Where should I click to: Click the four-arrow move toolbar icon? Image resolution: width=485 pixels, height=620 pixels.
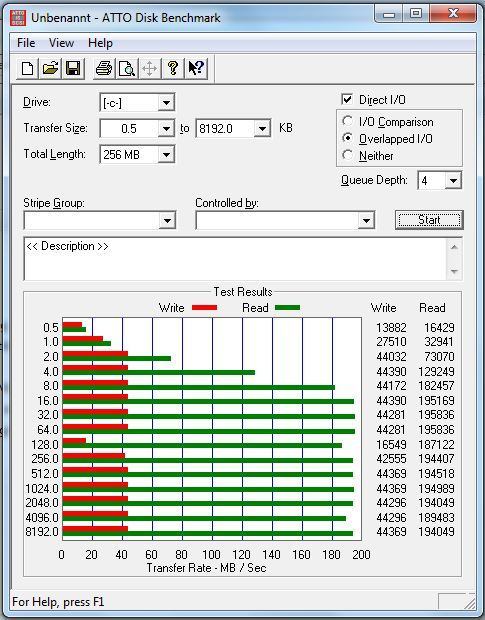coord(150,68)
